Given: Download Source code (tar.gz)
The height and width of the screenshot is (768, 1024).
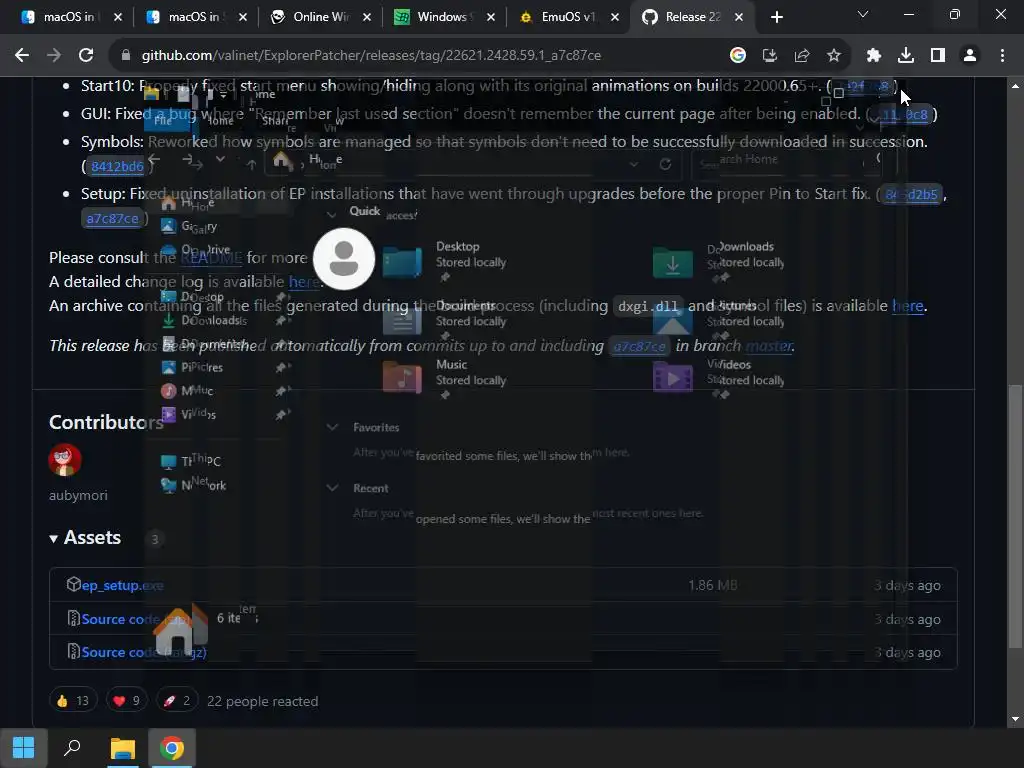Looking at the screenshot, I should coord(144,652).
